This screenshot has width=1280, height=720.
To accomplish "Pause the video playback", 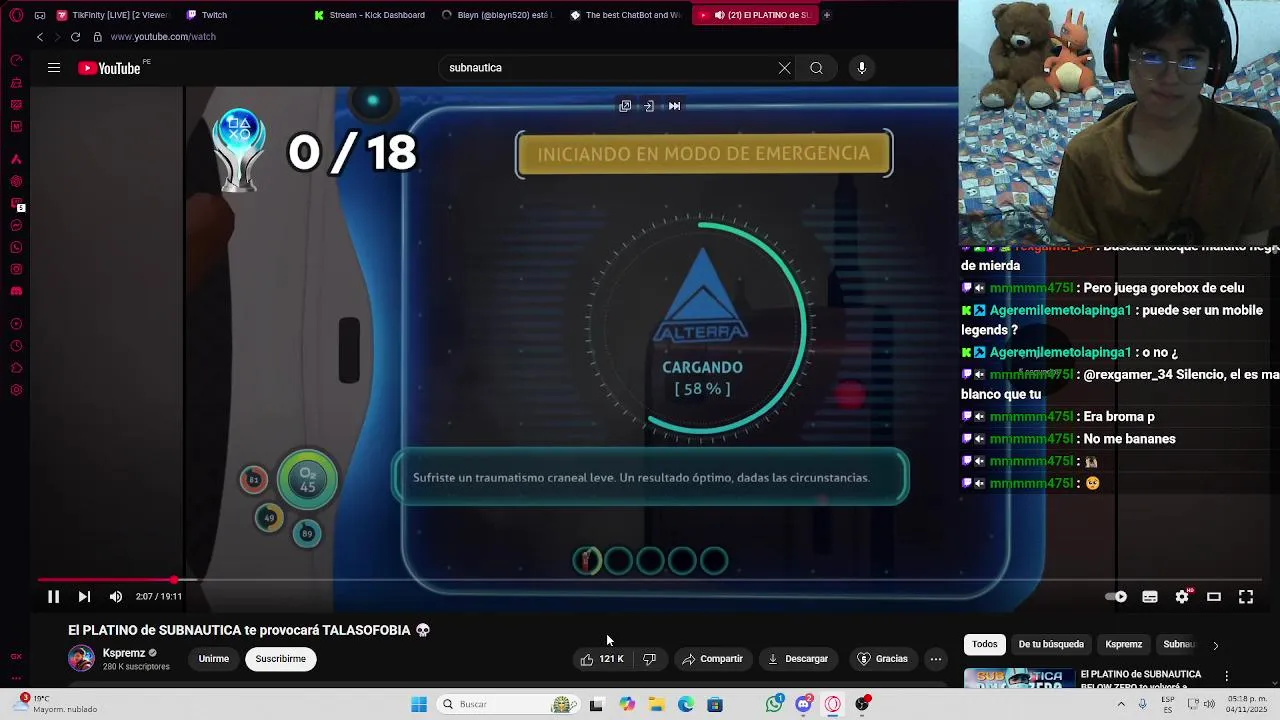I will (53, 597).
